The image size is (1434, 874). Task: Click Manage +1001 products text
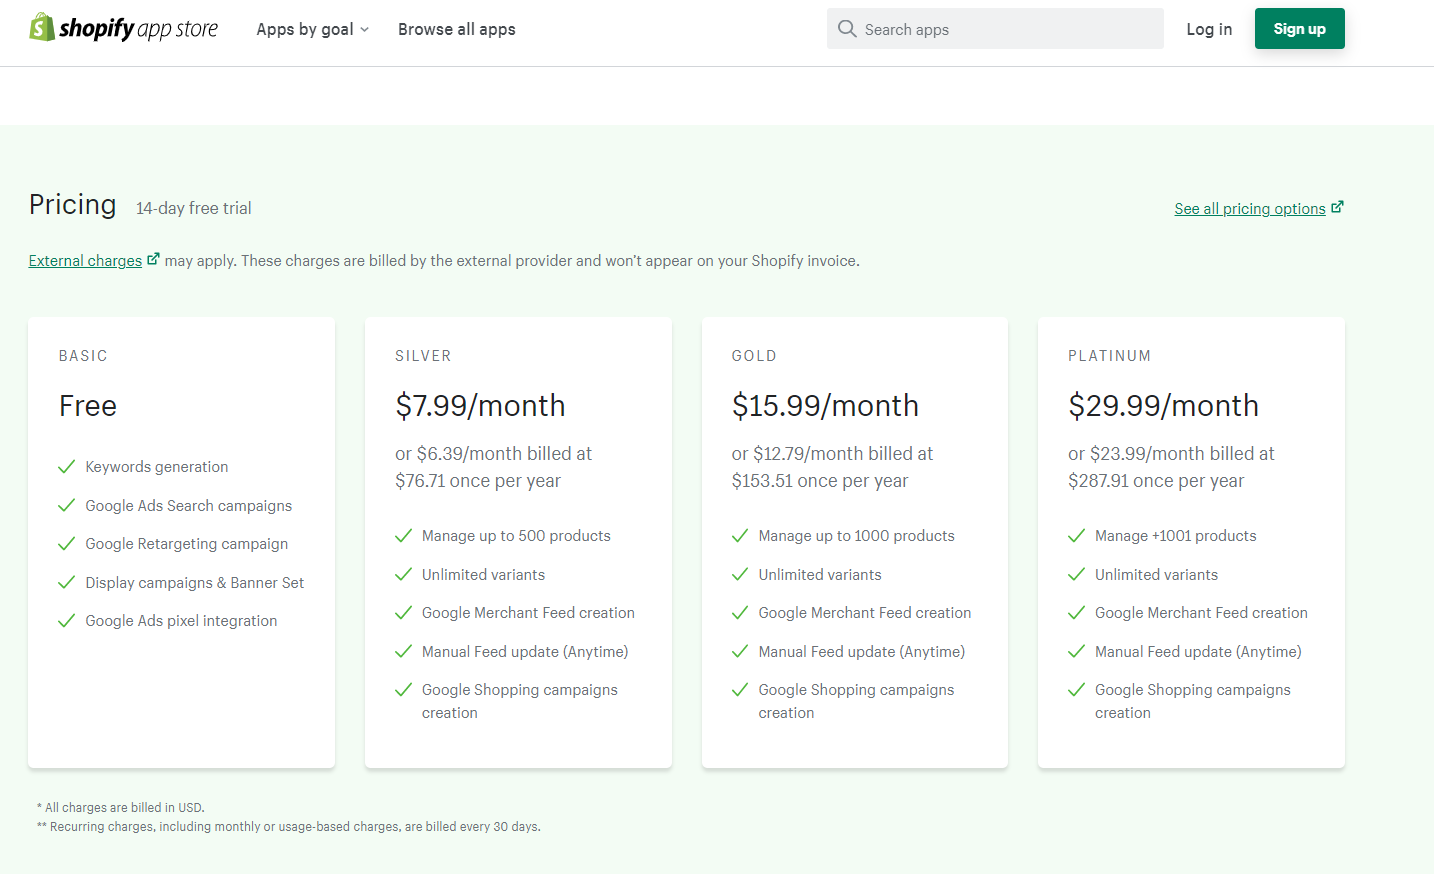point(1176,536)
